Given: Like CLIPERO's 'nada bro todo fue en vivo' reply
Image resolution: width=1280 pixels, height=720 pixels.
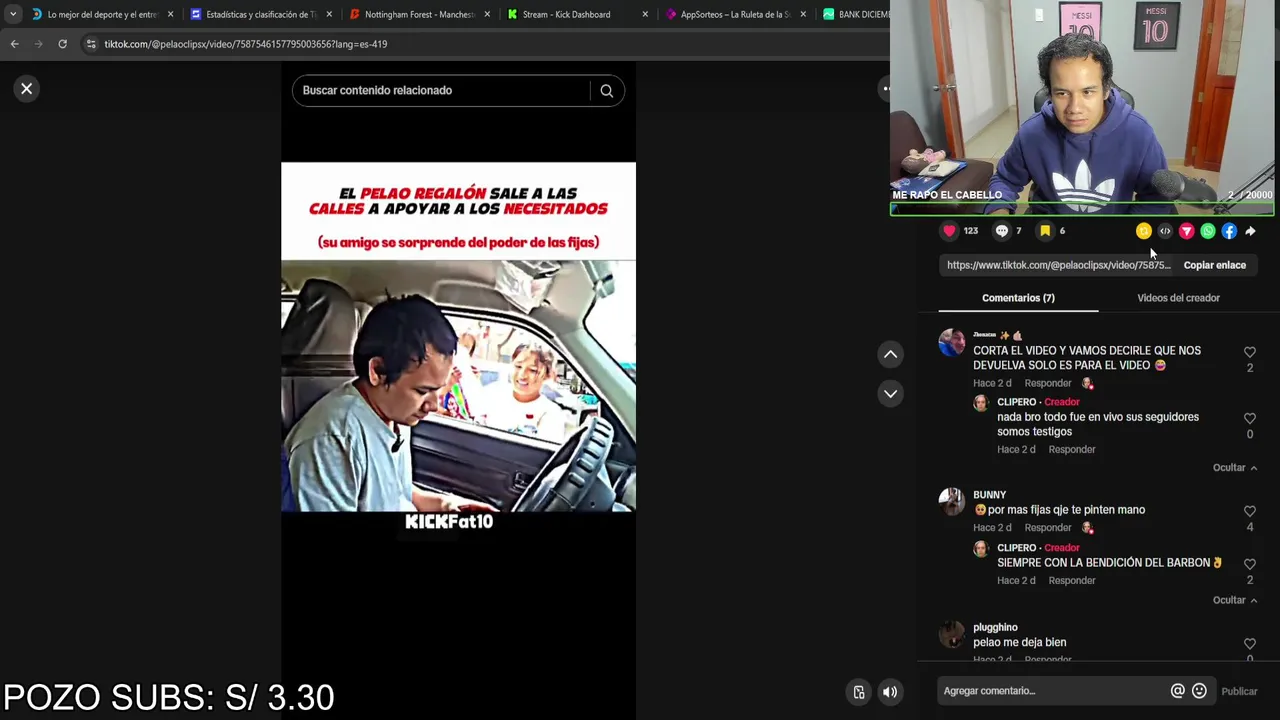Looking at the screenshot, I should pyautogui.click(x=1249, y=418).
